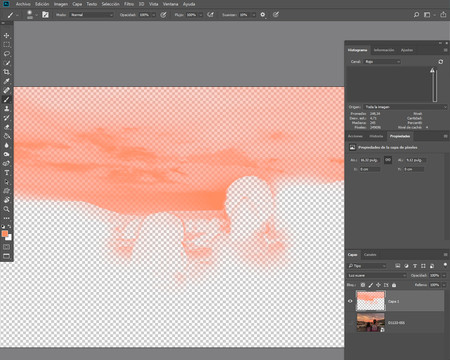Select the Move tool
This screenshot has height=360, width=450.
coord(6,35)
